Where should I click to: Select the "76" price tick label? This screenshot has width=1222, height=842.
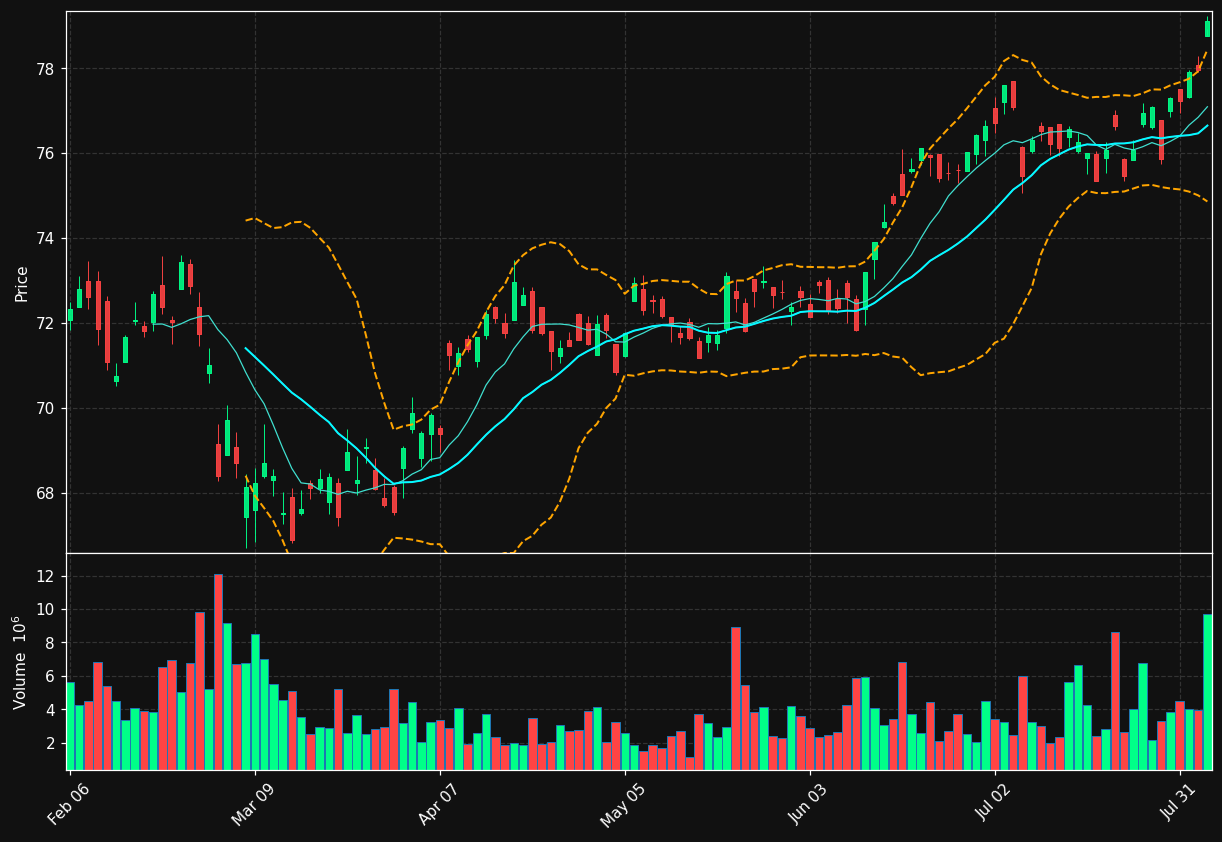click(48, 154)
